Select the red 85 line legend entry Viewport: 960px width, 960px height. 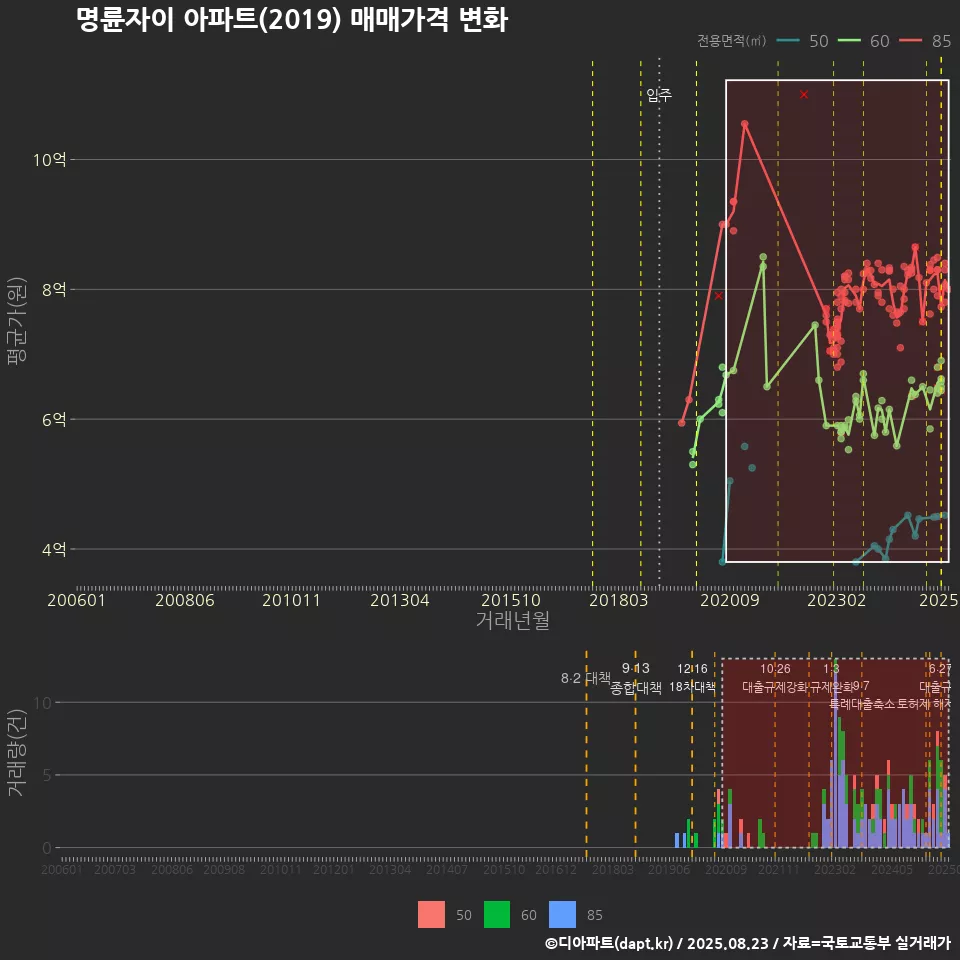(x=925, y=41)
